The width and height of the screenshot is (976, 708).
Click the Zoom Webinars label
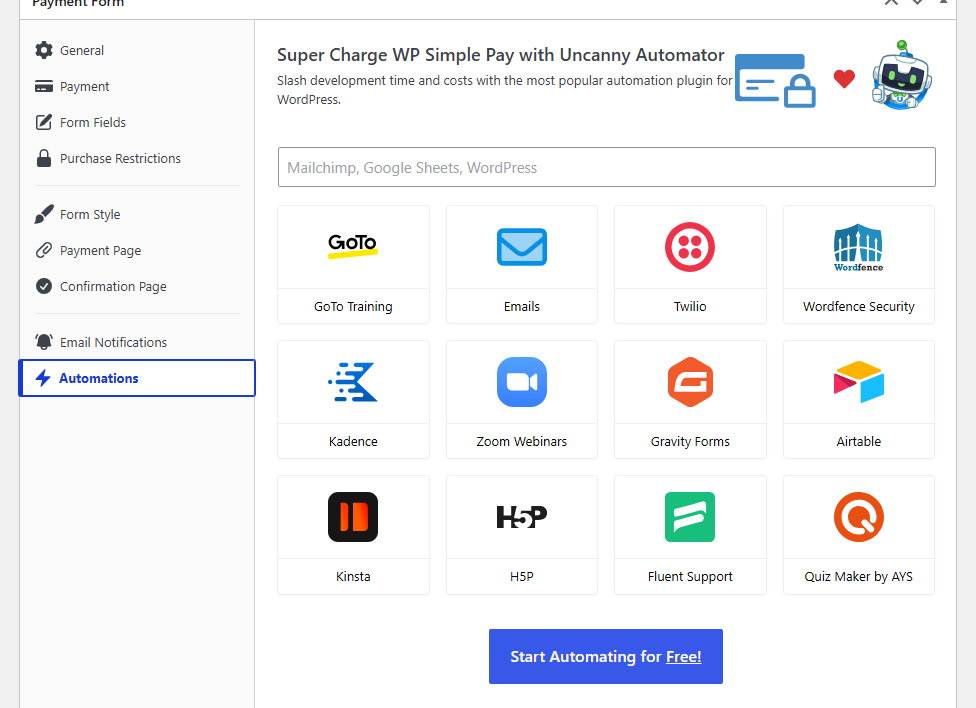pos(522,441)
